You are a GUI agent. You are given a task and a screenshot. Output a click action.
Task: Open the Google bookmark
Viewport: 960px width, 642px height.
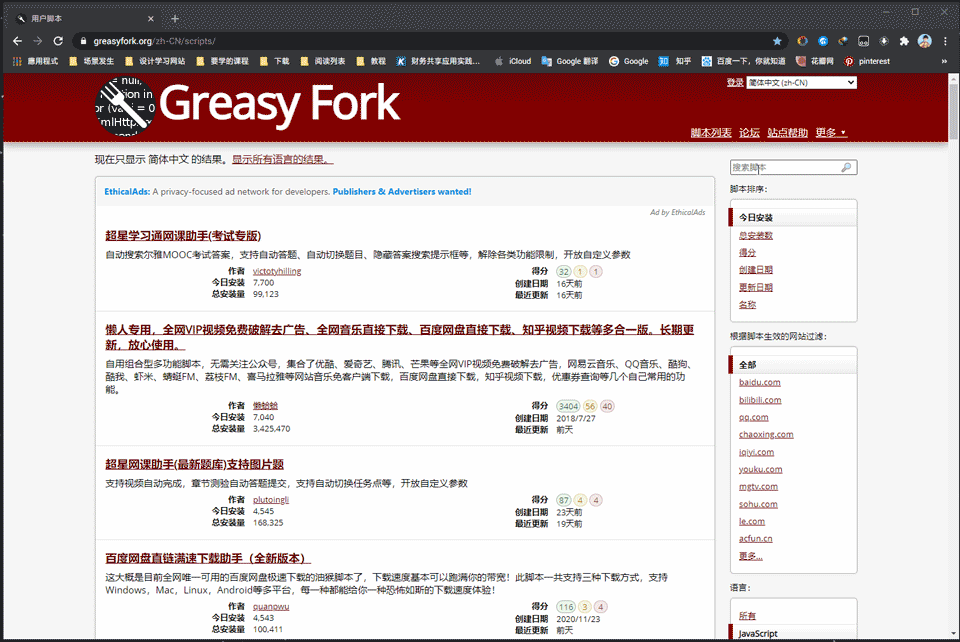click(629, 61)
